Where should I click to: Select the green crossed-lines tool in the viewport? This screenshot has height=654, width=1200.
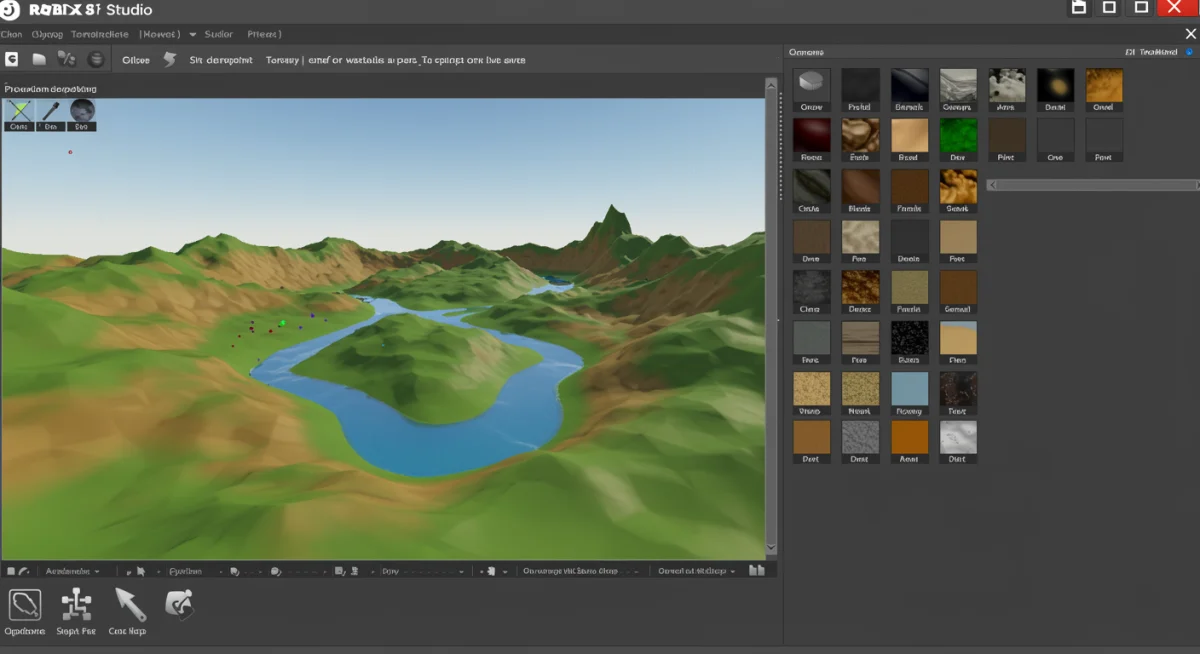19,111
